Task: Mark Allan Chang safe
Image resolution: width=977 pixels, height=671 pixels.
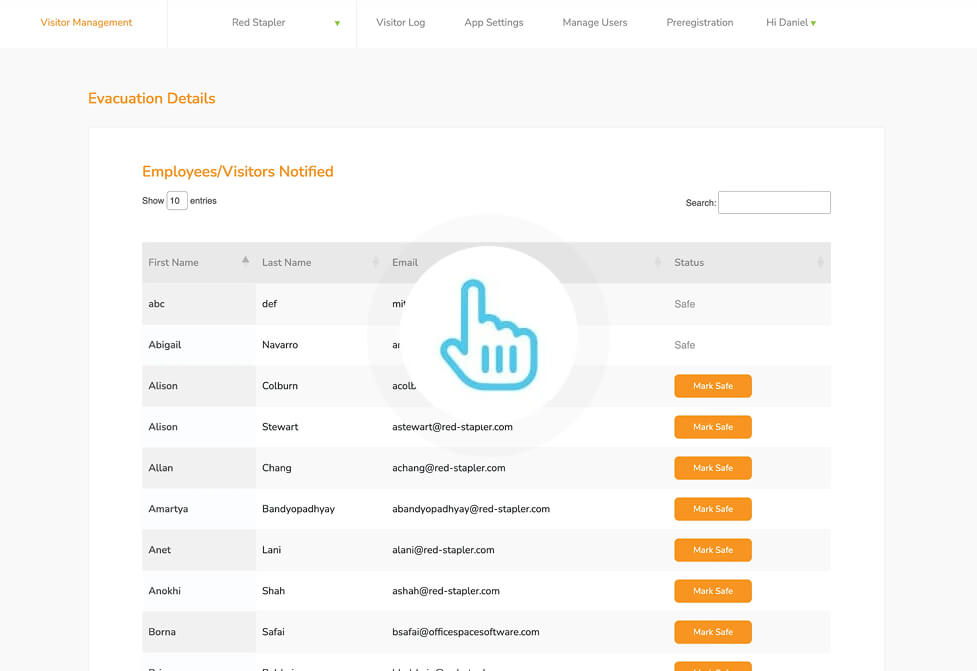Action: click(712, 468)
